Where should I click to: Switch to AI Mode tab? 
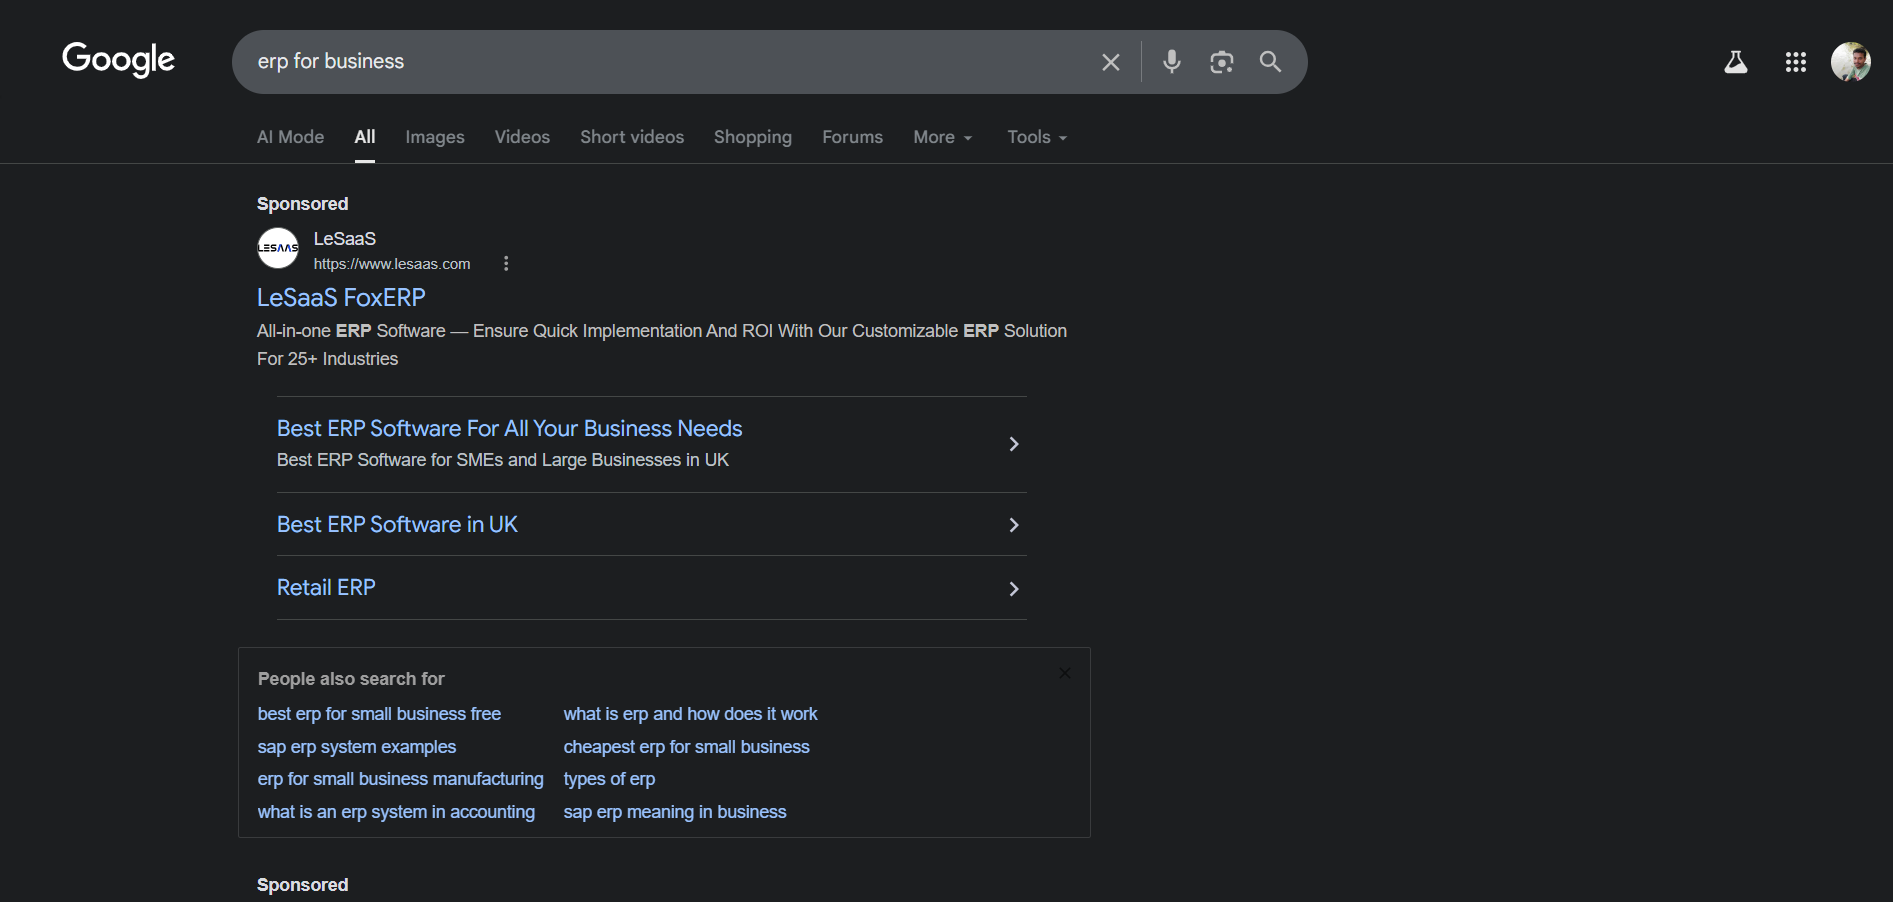(x=290, y=137)
